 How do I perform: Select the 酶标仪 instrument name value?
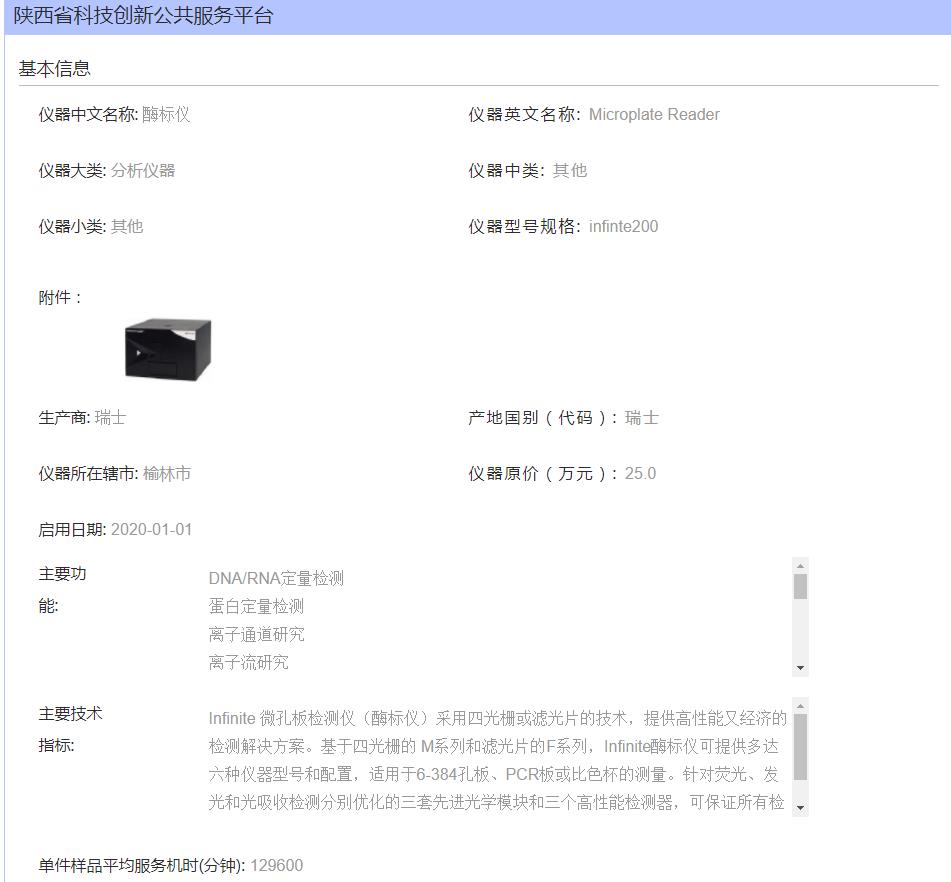166,114
